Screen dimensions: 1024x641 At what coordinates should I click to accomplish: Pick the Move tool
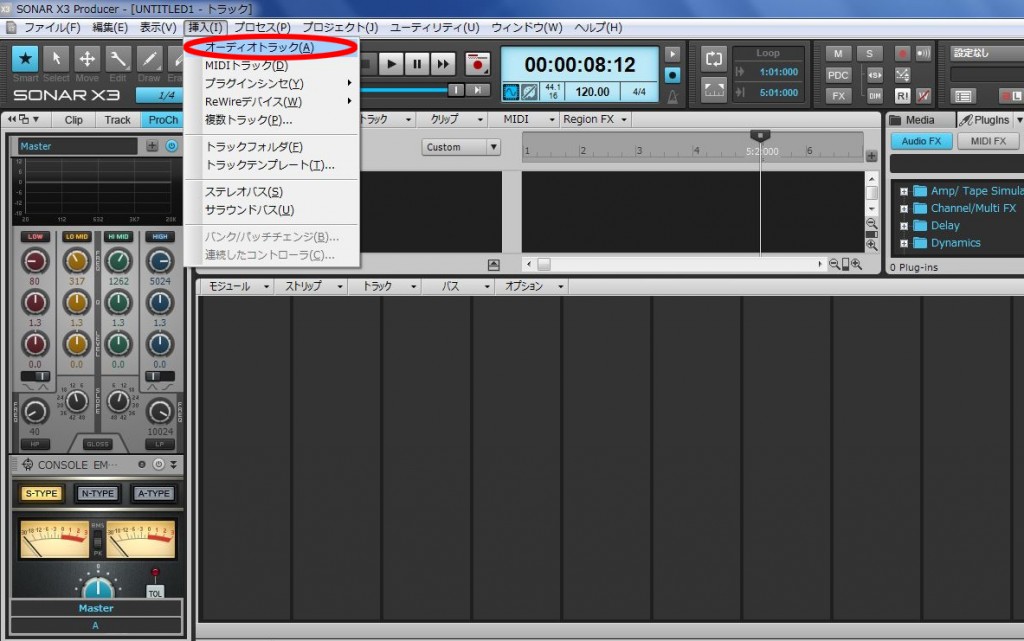(x=87, y=59)
